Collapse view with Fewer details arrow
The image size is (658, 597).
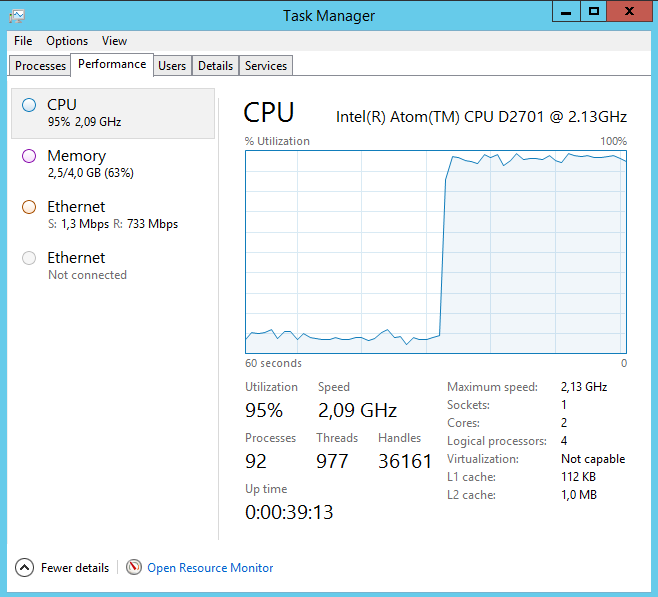(x=25, y=567)
